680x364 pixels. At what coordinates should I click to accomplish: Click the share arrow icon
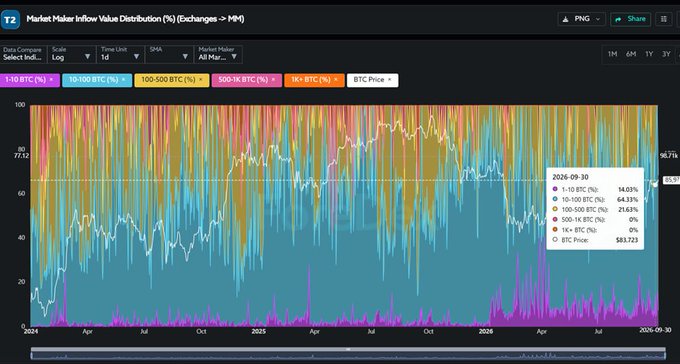[618, 19]
